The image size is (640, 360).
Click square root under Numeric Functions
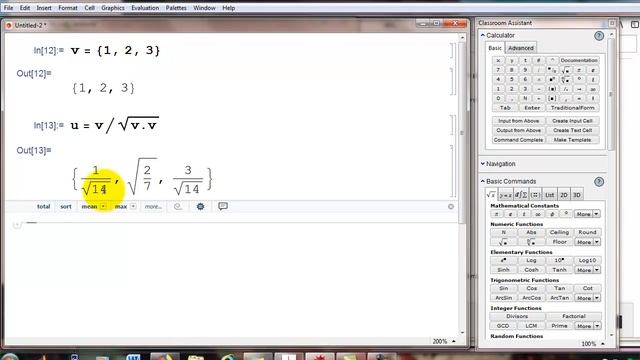coord(503,242)
